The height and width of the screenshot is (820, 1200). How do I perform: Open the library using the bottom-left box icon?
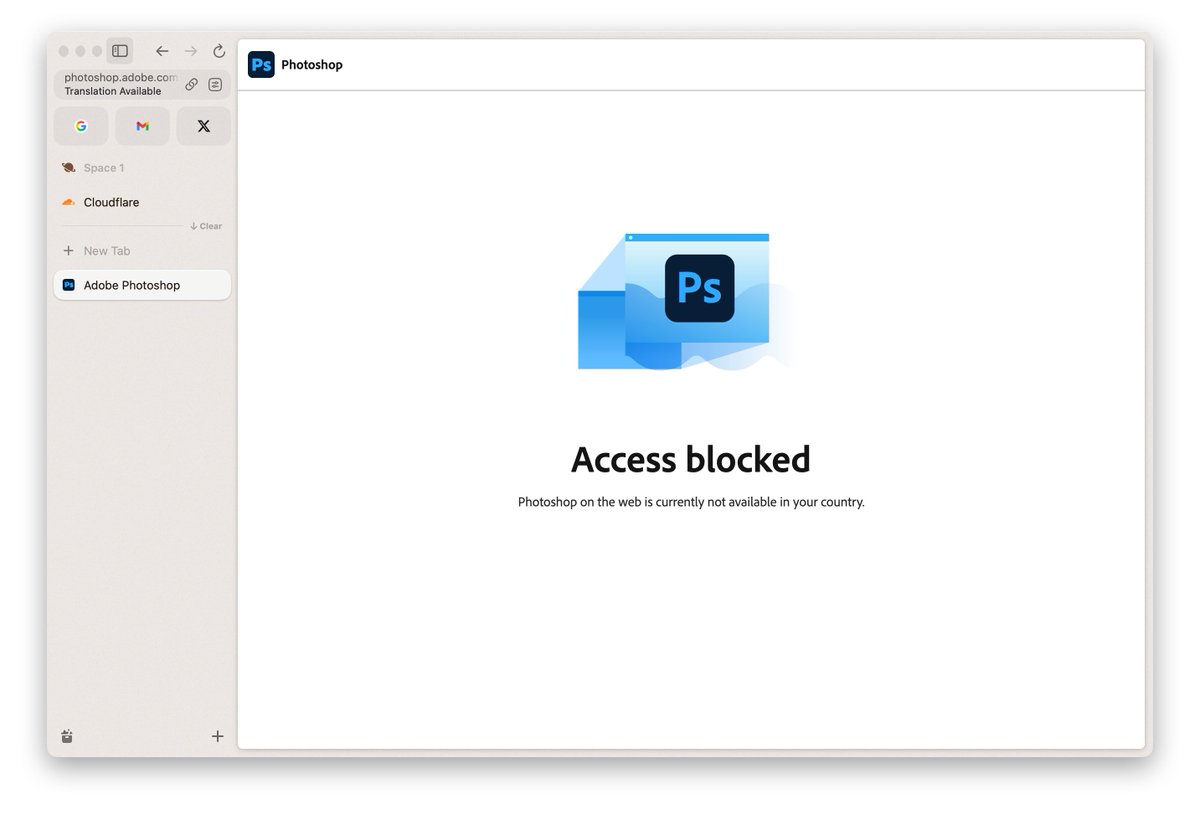tap(66, 736)
